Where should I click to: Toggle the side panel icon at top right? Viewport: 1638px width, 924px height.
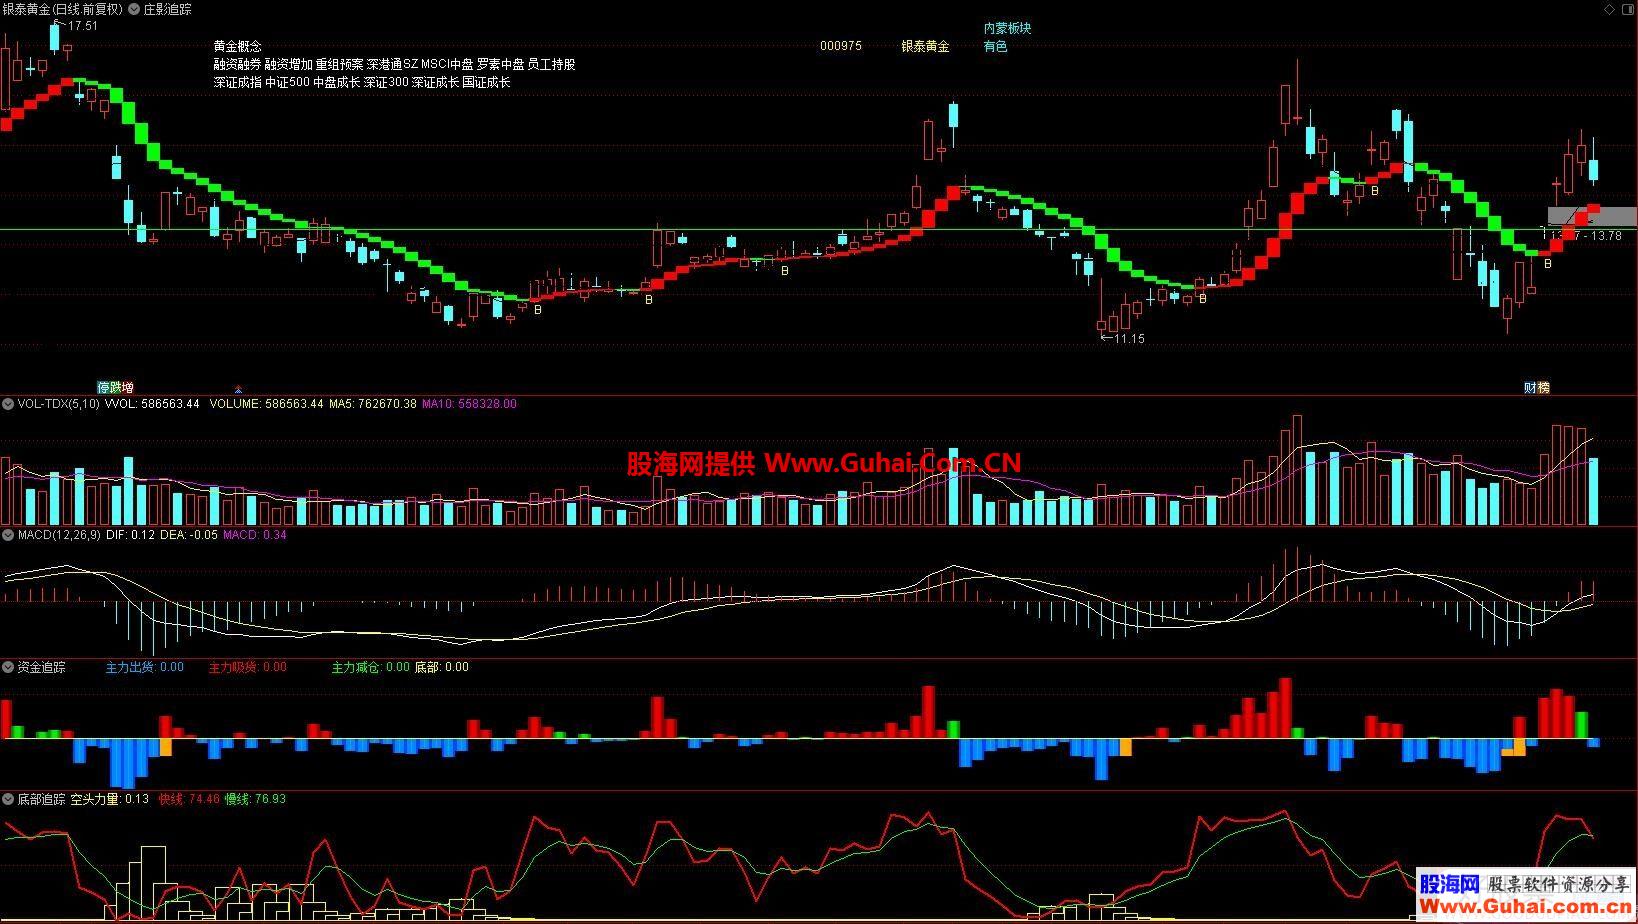[x=1627, y=9]
